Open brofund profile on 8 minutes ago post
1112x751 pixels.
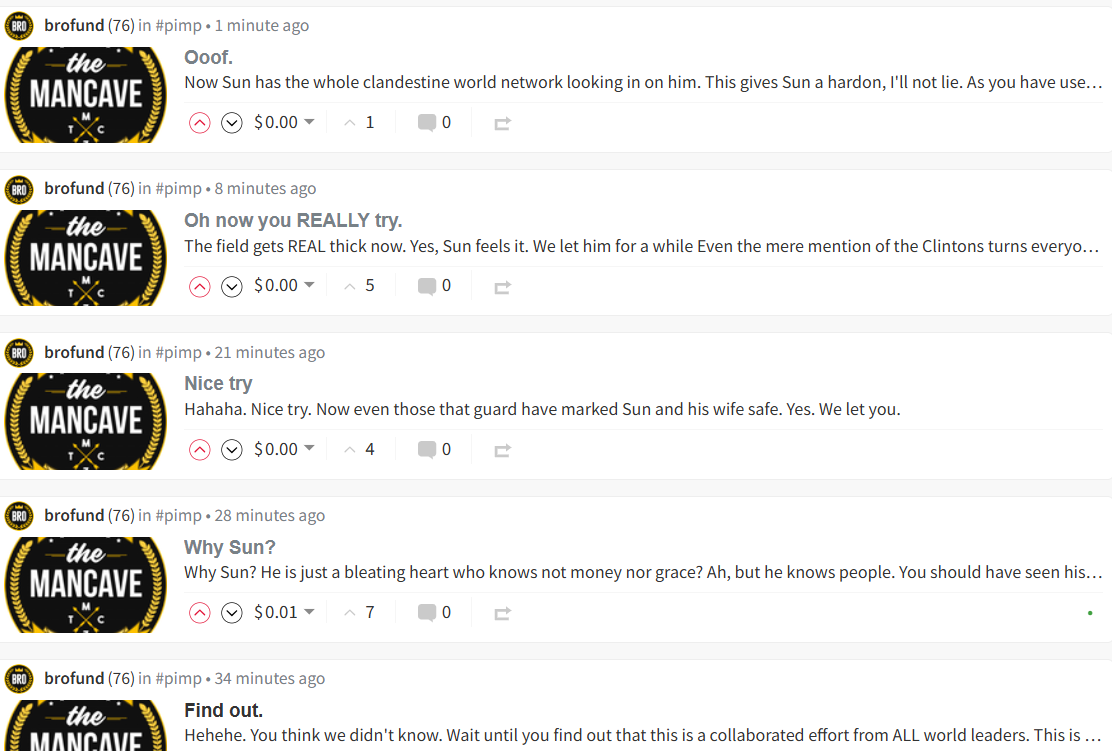click(x=74, y=189)
